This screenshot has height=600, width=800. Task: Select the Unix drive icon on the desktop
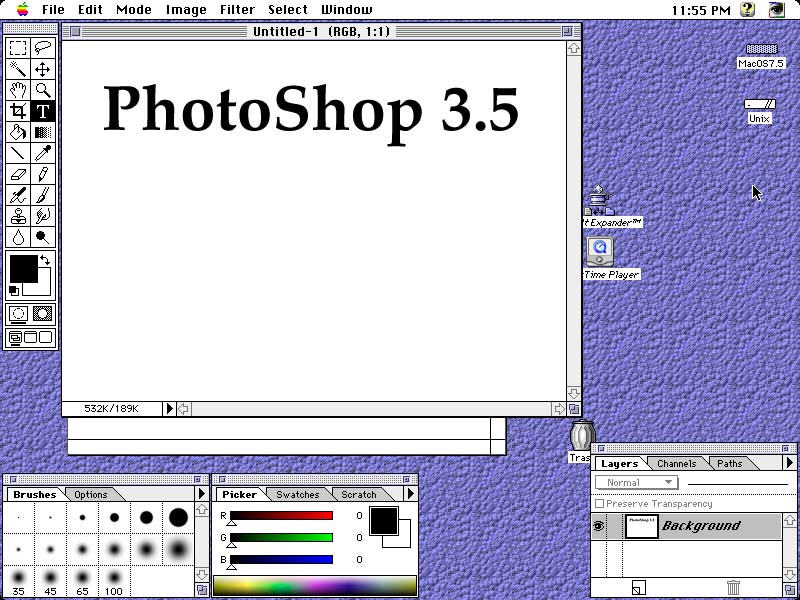pos(760,105)
